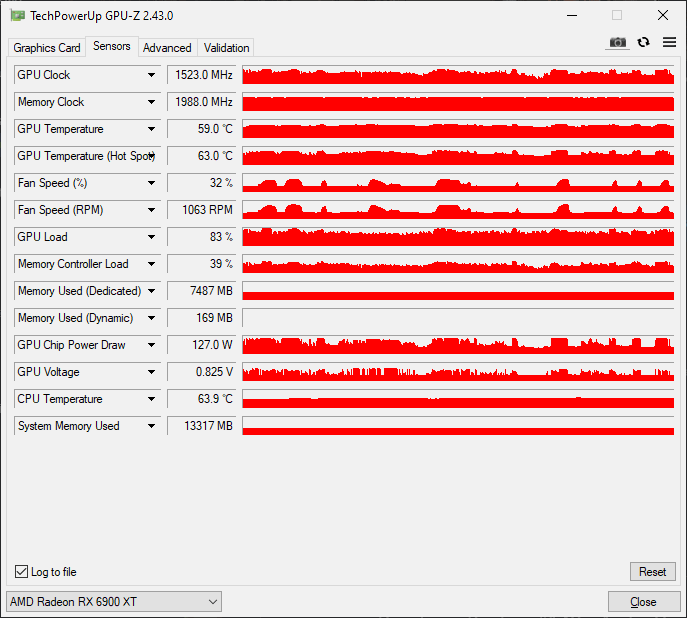Screen dimensions: 687x618
Task: Click the 39 % memory controller value
Action: click(x=201, y=264)
